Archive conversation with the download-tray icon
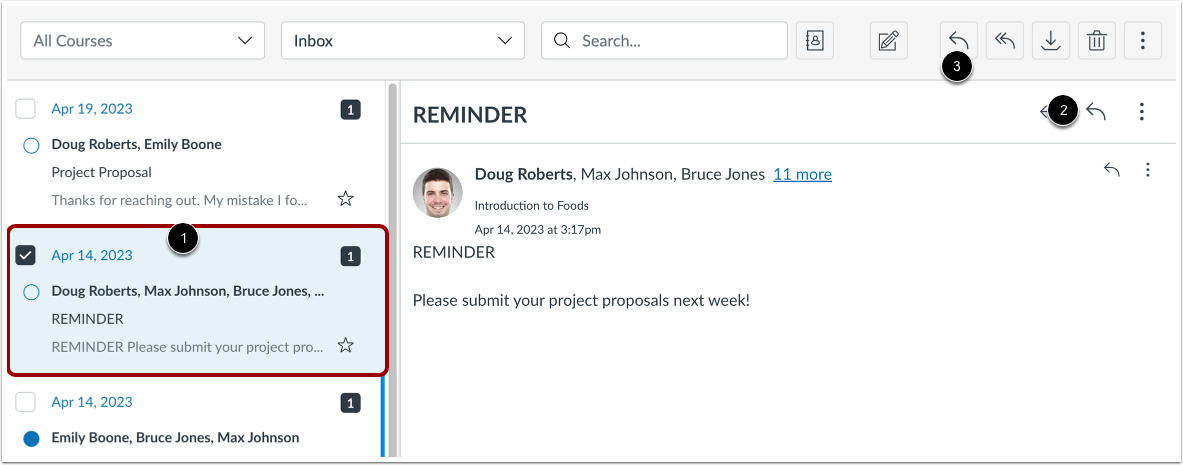Screen dimensions: 1183x465 tap(1050, 41)
